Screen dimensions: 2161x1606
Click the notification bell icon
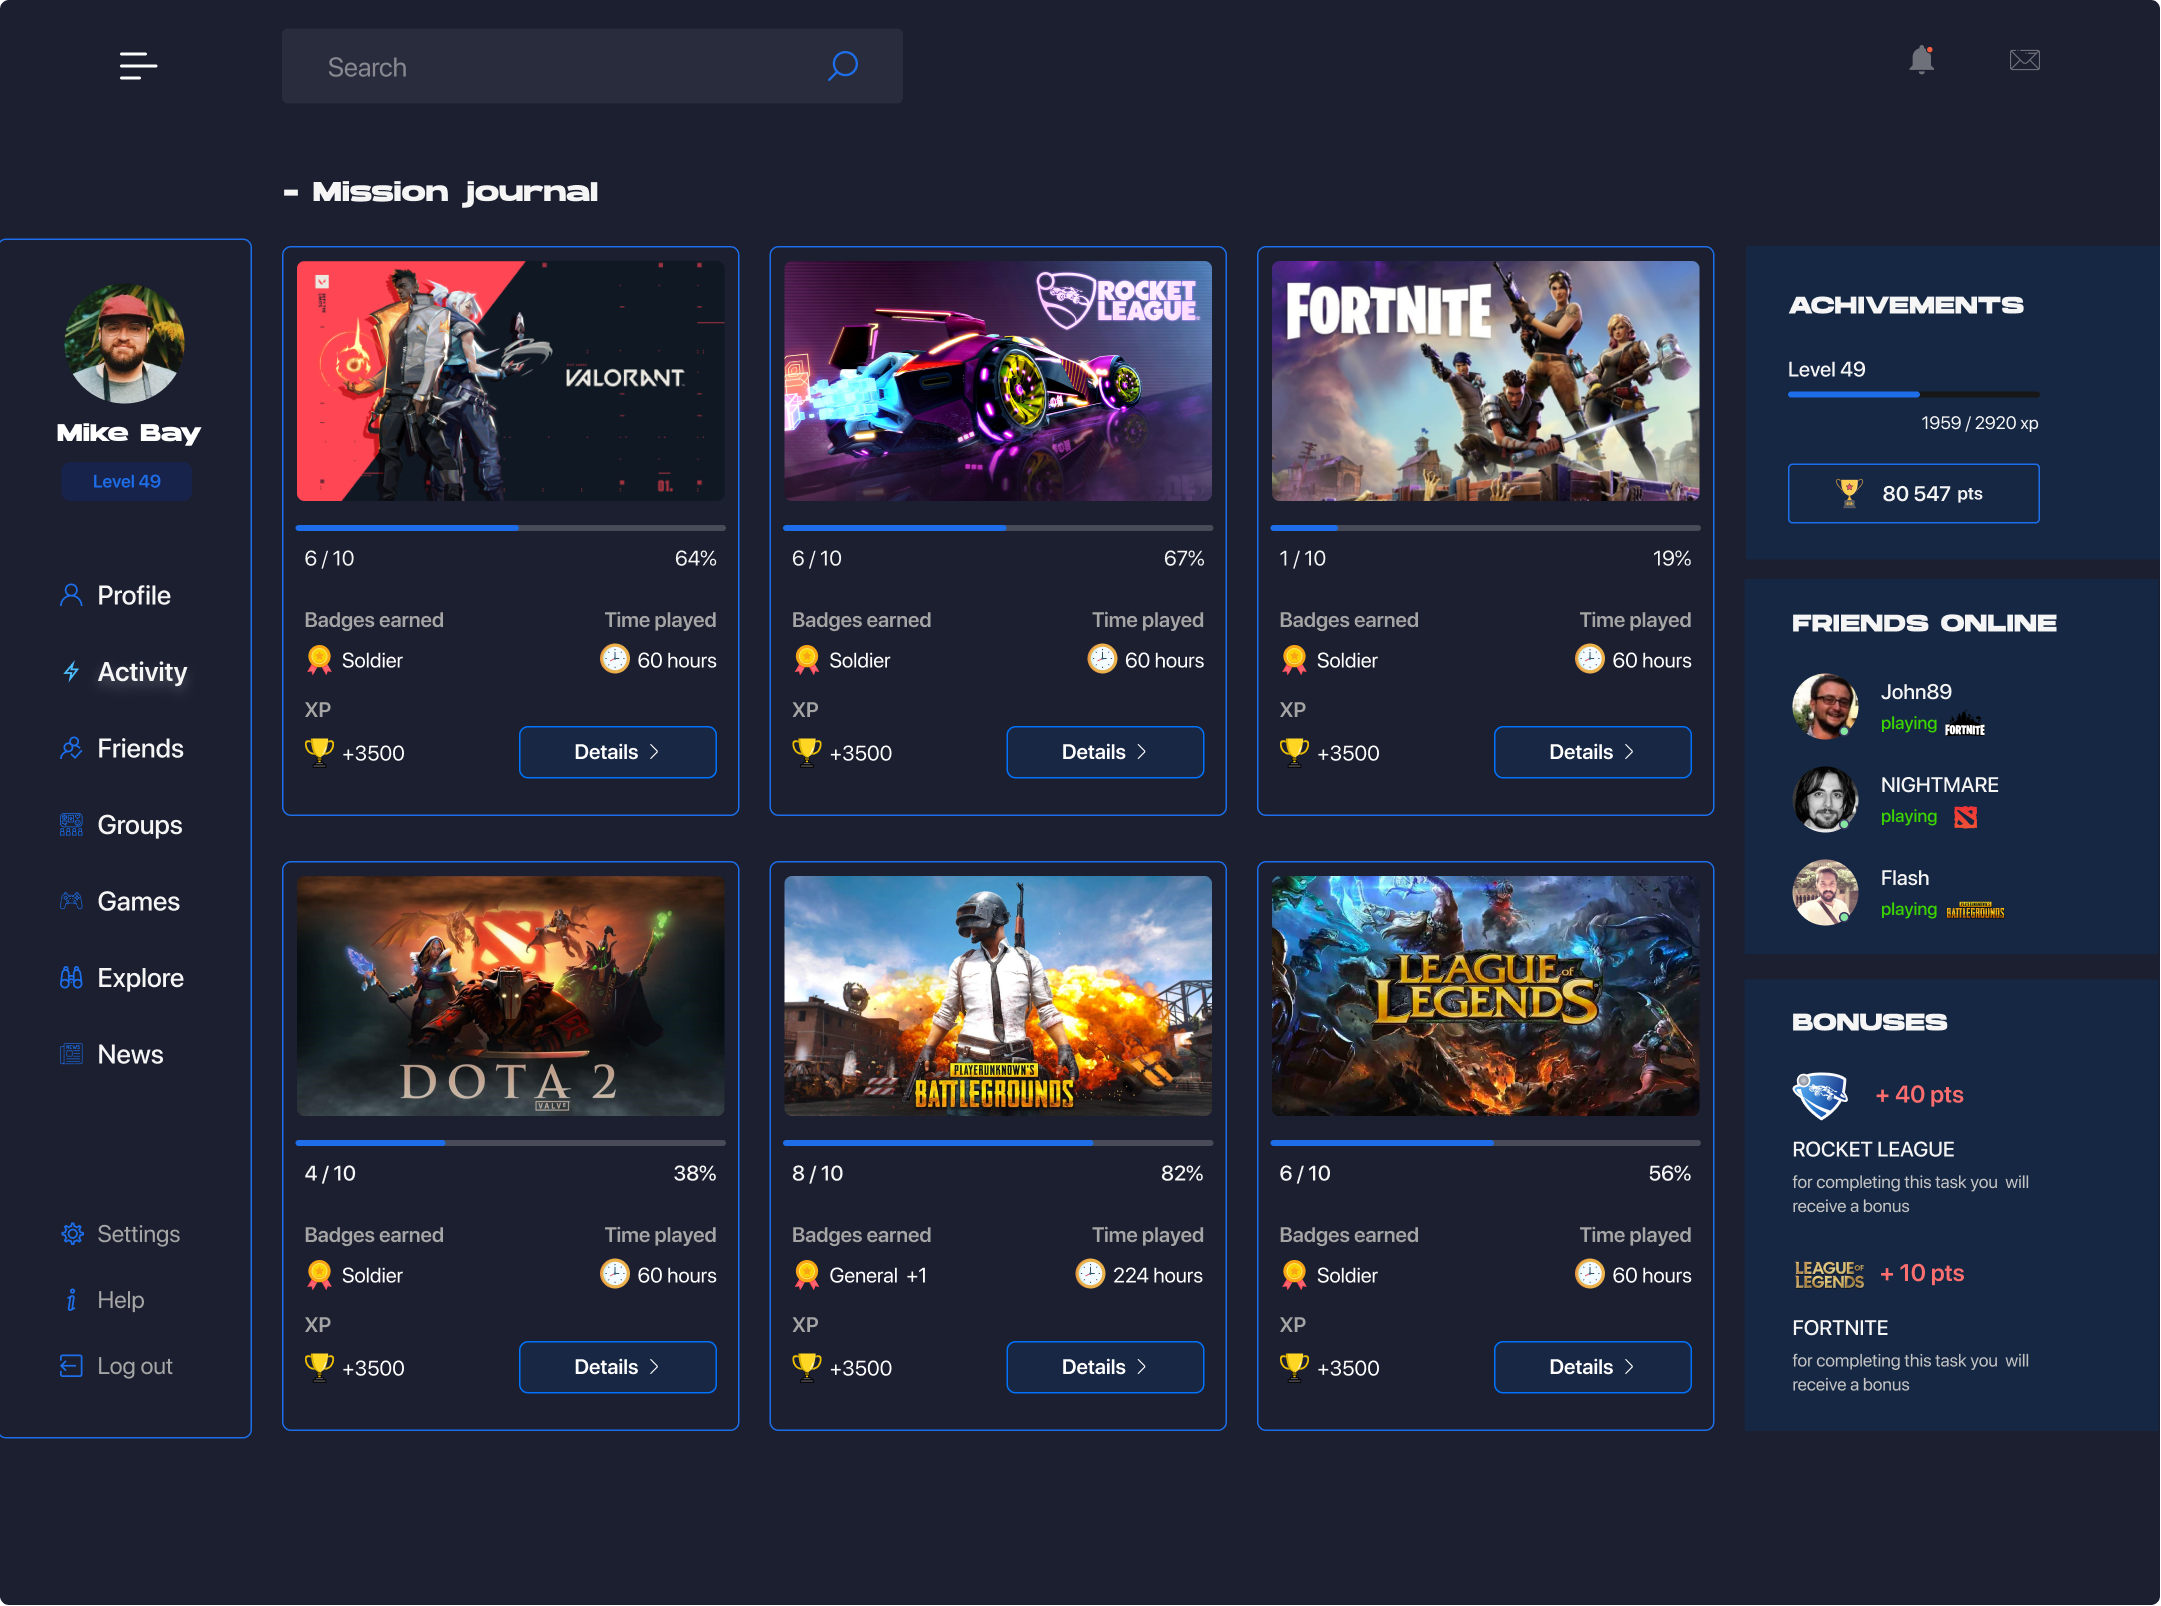click(1921, 60)
